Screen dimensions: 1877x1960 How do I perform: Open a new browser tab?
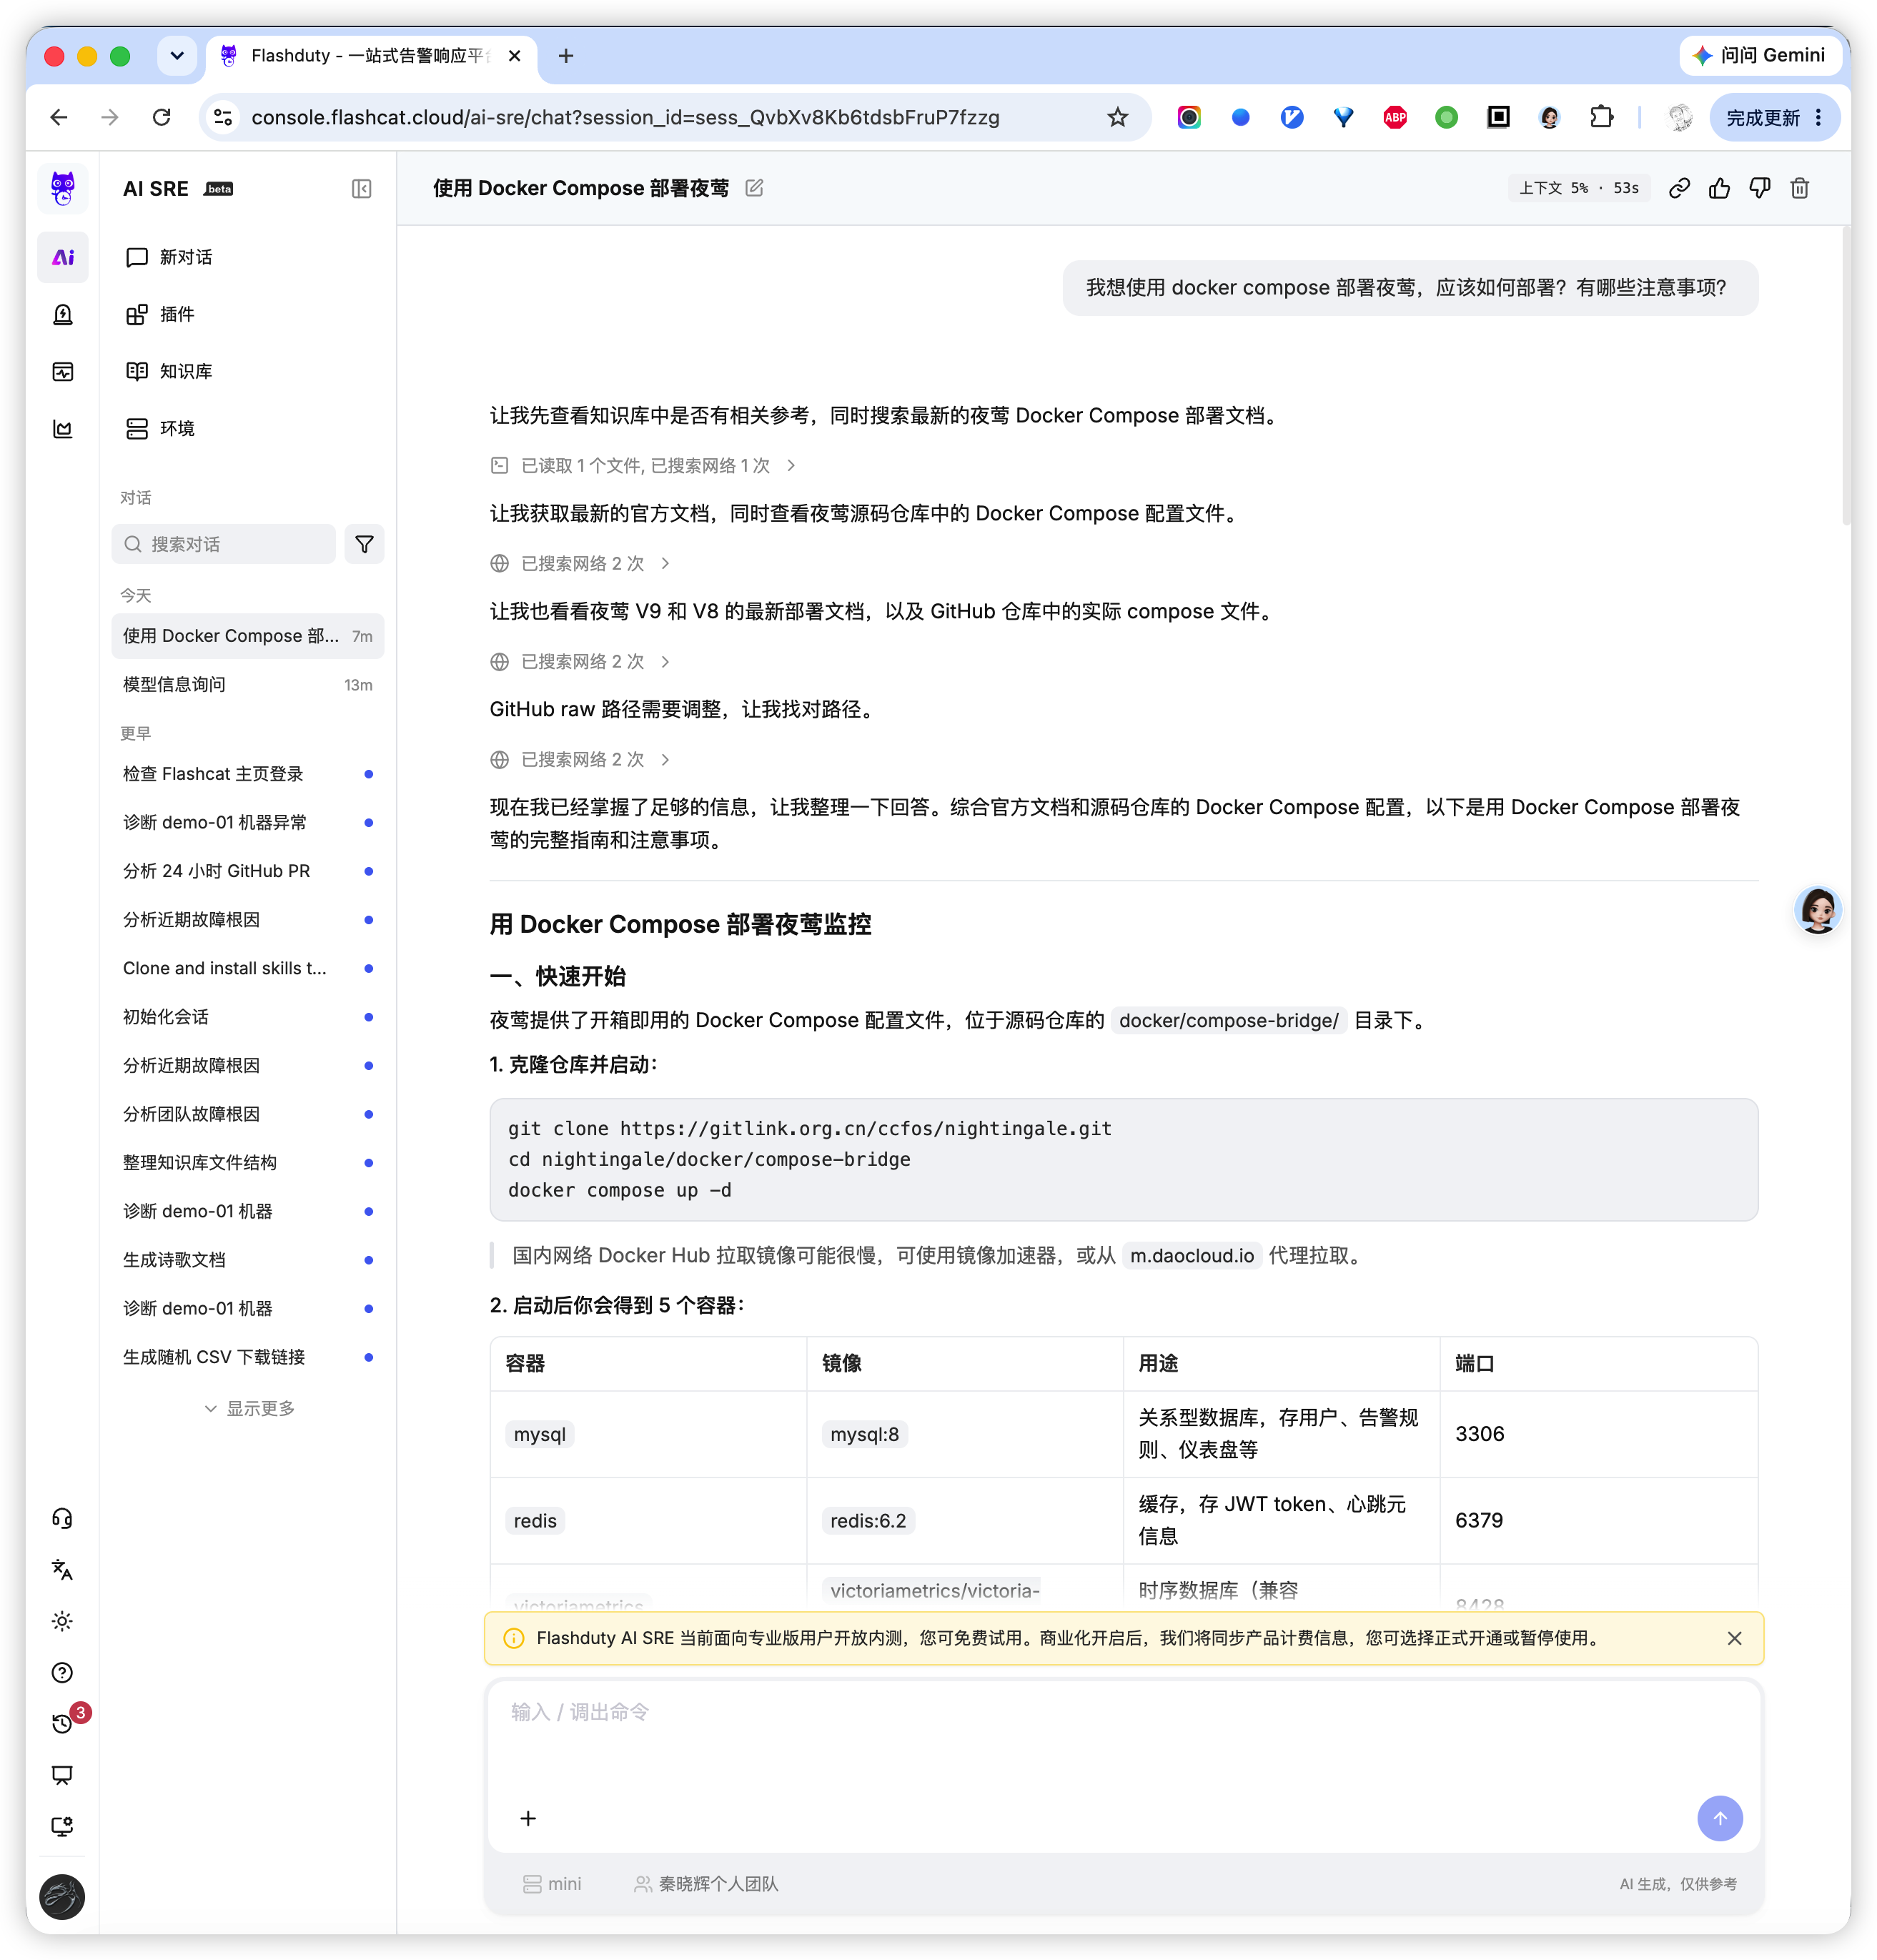pos(566,56)
